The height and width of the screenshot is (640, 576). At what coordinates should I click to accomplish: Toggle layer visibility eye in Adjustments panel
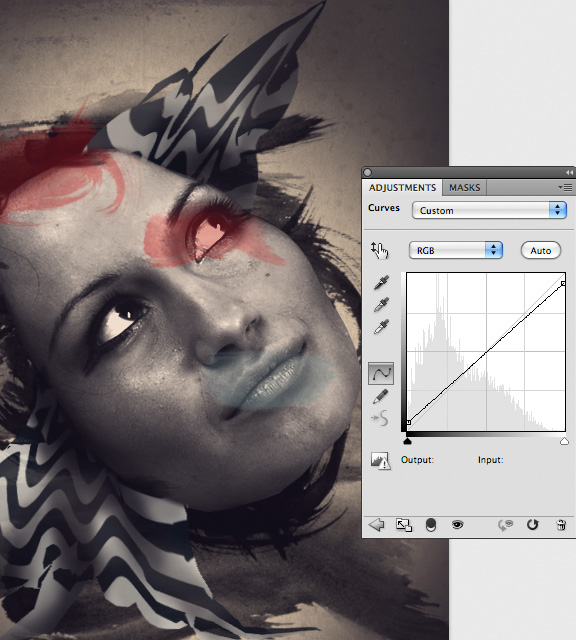pyautogui.click(x=458, y=524)
